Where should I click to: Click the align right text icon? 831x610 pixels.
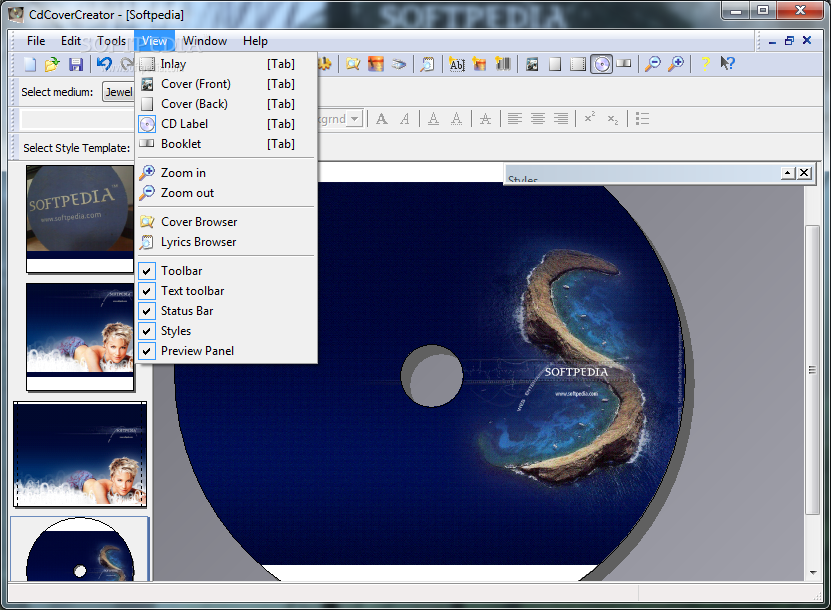[x=561, y=119]
